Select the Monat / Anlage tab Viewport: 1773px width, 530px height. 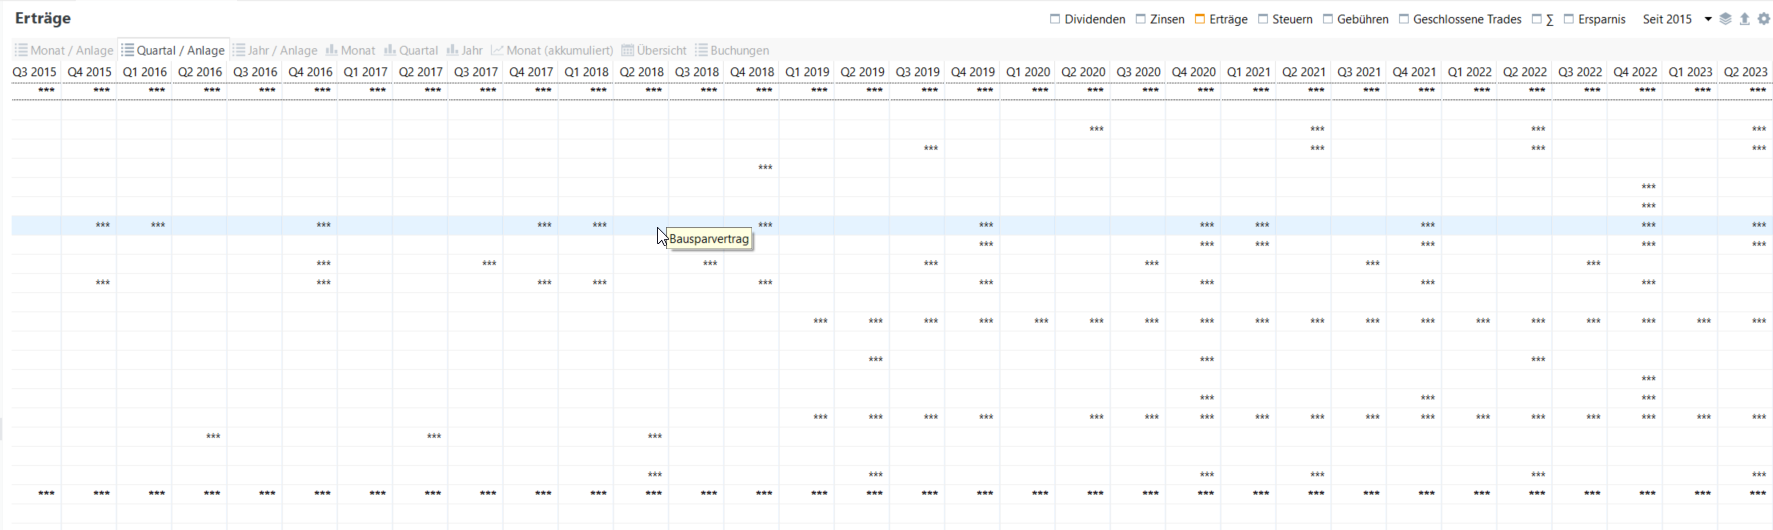[63, 50]
